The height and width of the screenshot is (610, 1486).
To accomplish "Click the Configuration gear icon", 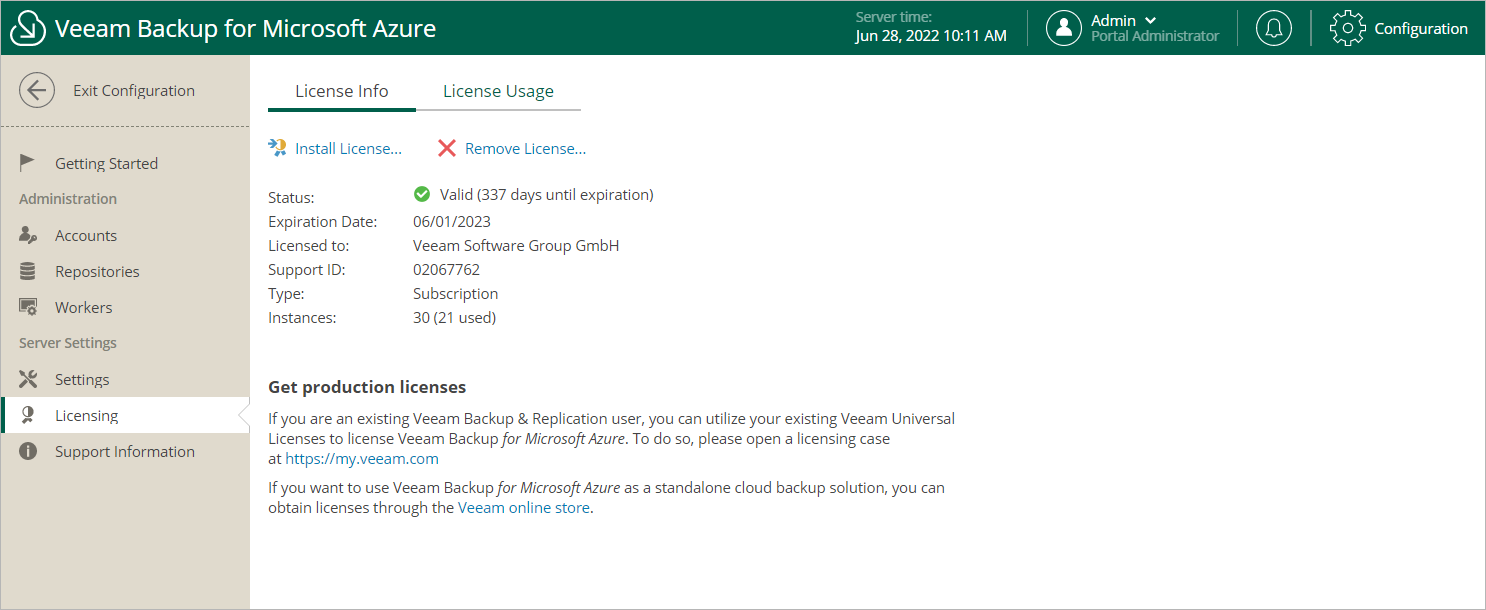I will [x=1347, y=28].
